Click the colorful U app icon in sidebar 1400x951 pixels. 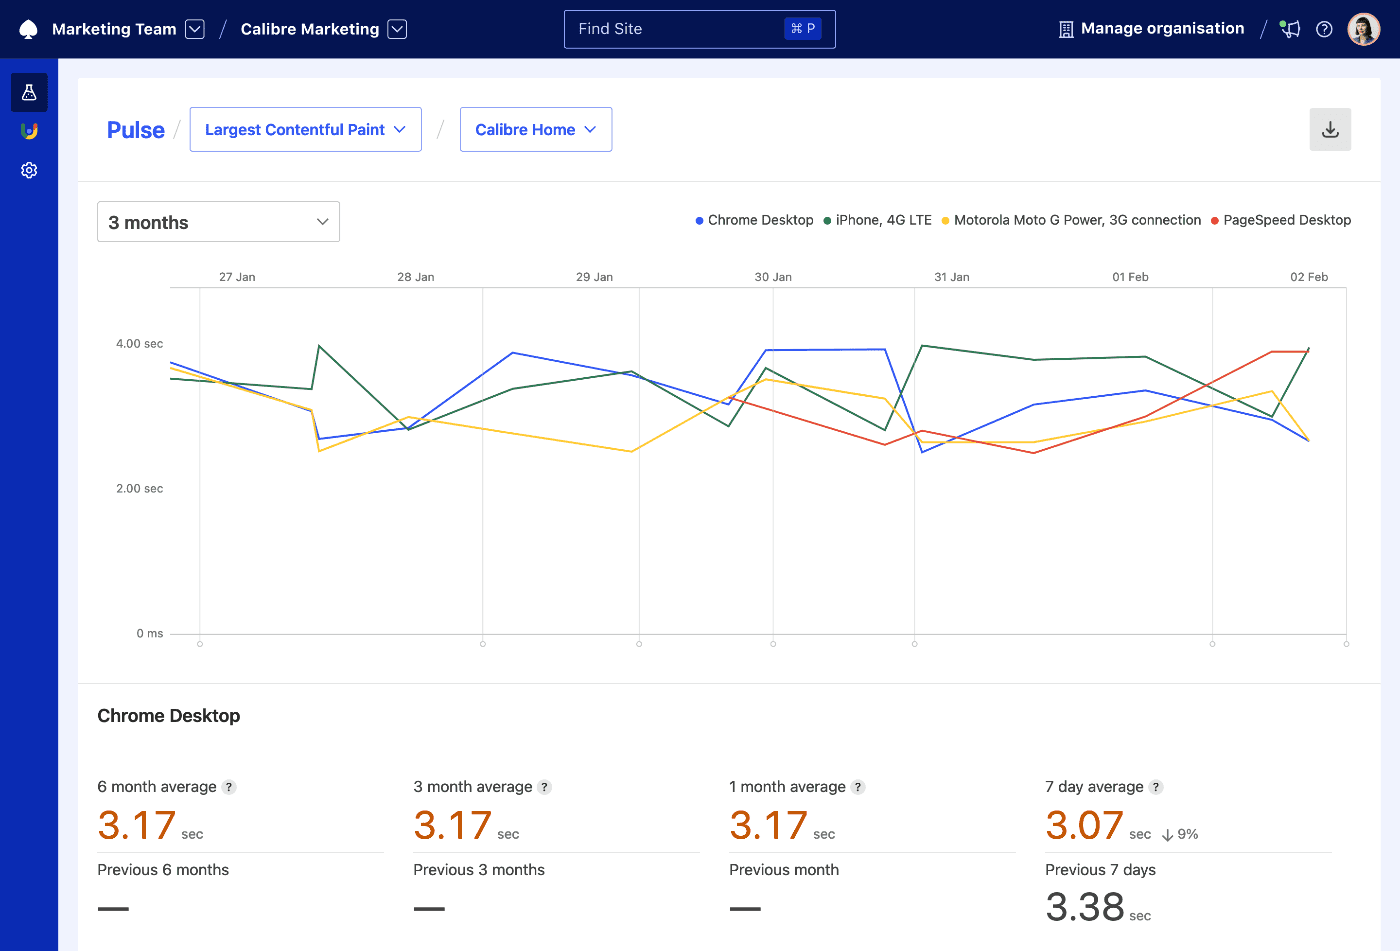coord(29,130)
